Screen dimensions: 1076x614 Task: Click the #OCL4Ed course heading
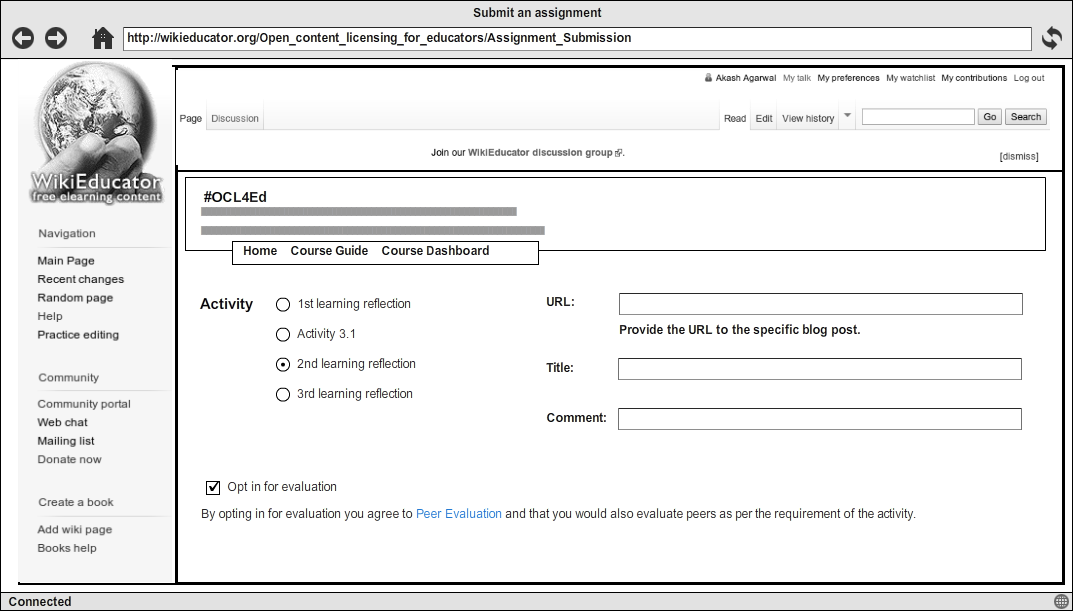point(235,197)
